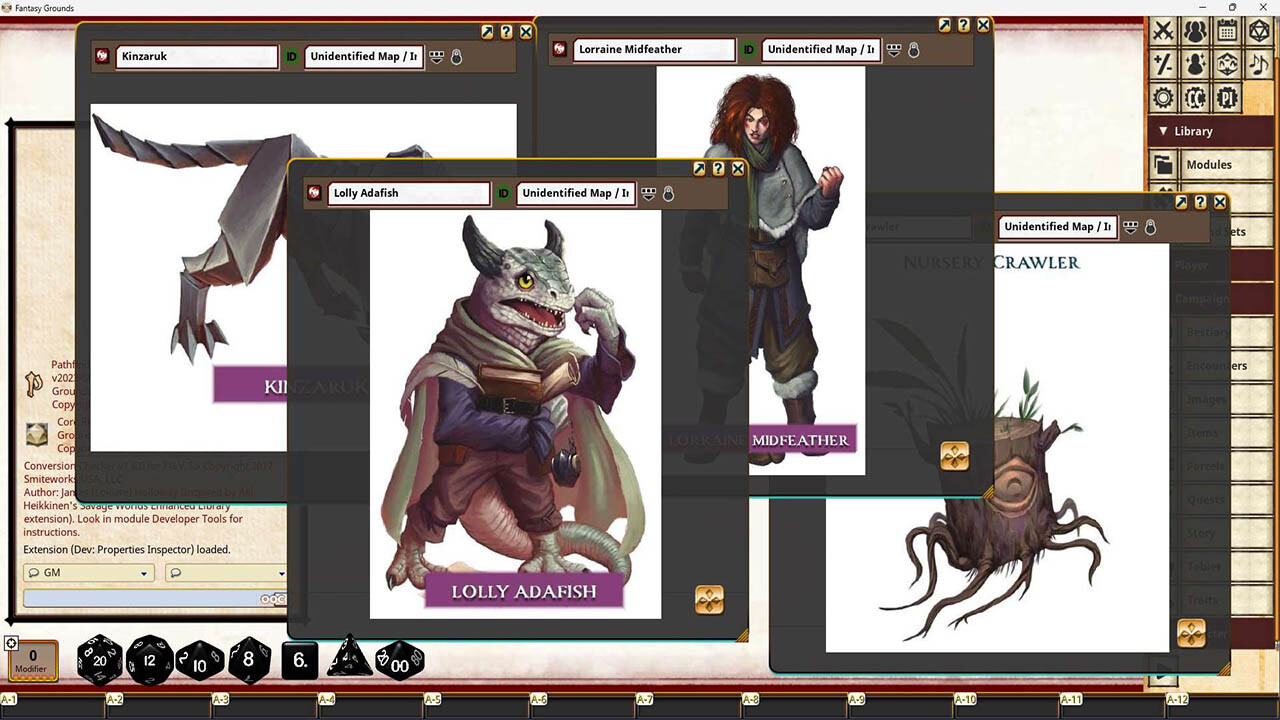The height and width of the screenshot is (720, 1280).
Task: Toggle player sharing icon on Lolly Adafish window
Action: pos(649,194)
